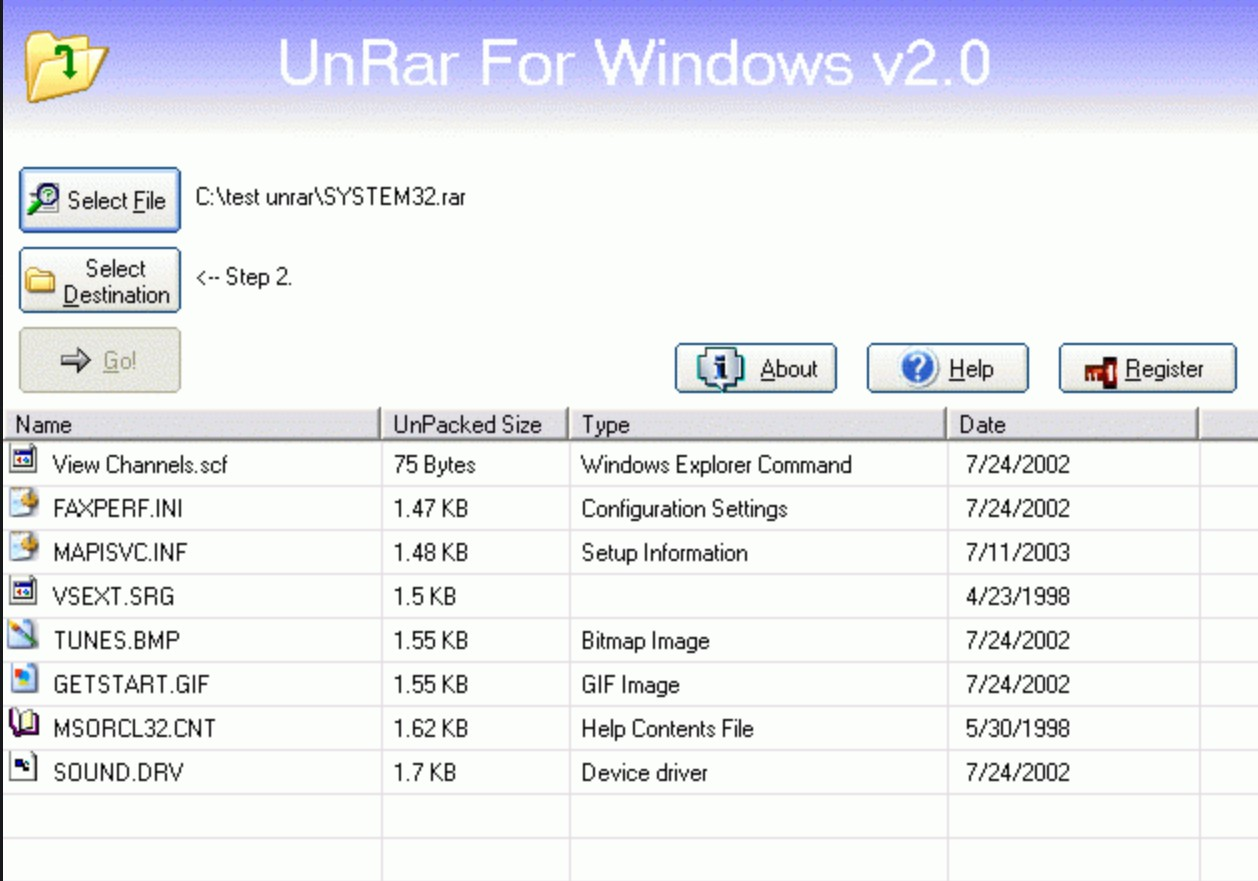Select the TUNES.BMP file name
The image size is (1258, 881).
click(116, 641)
